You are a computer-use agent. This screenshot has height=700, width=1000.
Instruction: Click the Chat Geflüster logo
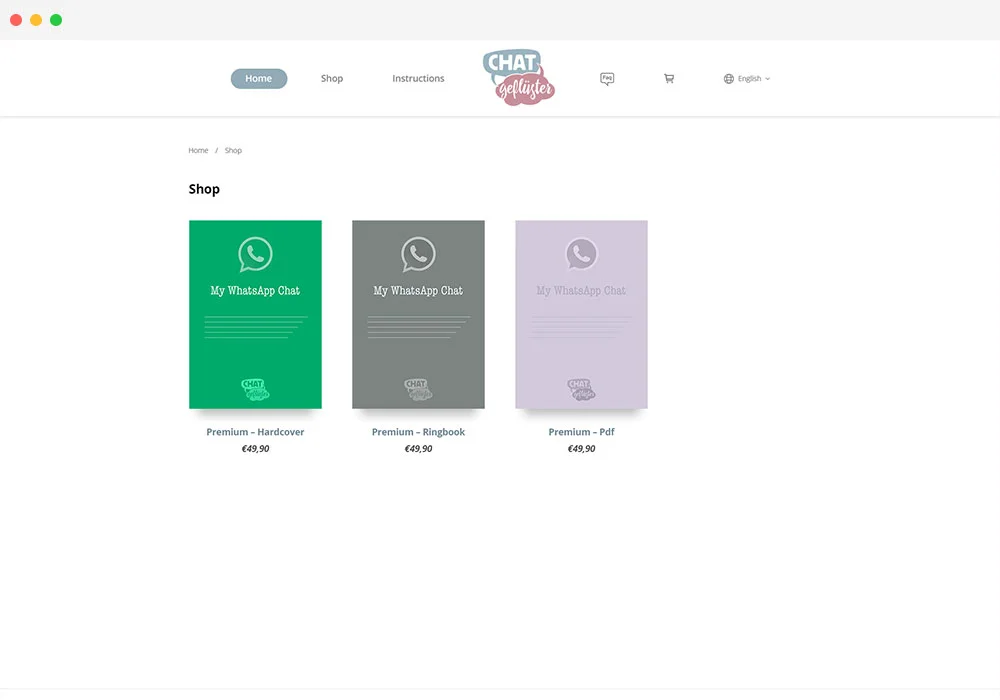point(518,77)
